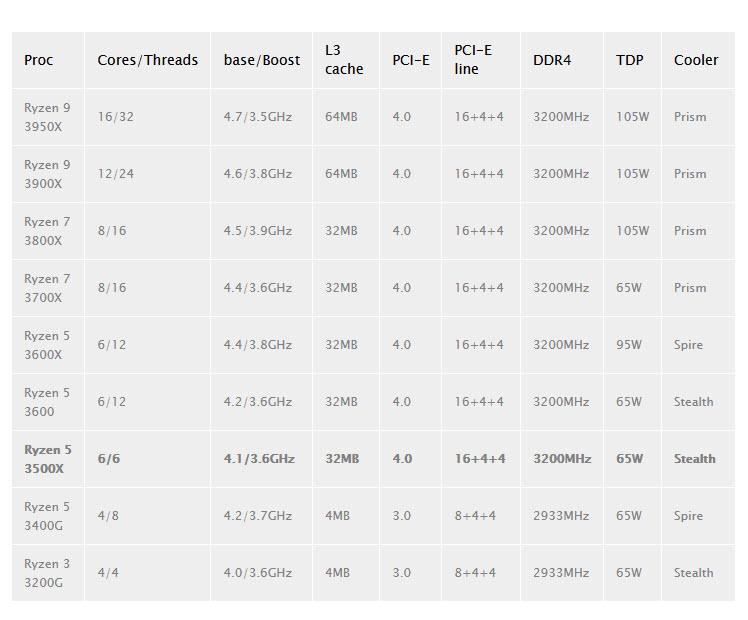Click the Cooler column header
Screen dimensions: 748x620
point(696,60)
